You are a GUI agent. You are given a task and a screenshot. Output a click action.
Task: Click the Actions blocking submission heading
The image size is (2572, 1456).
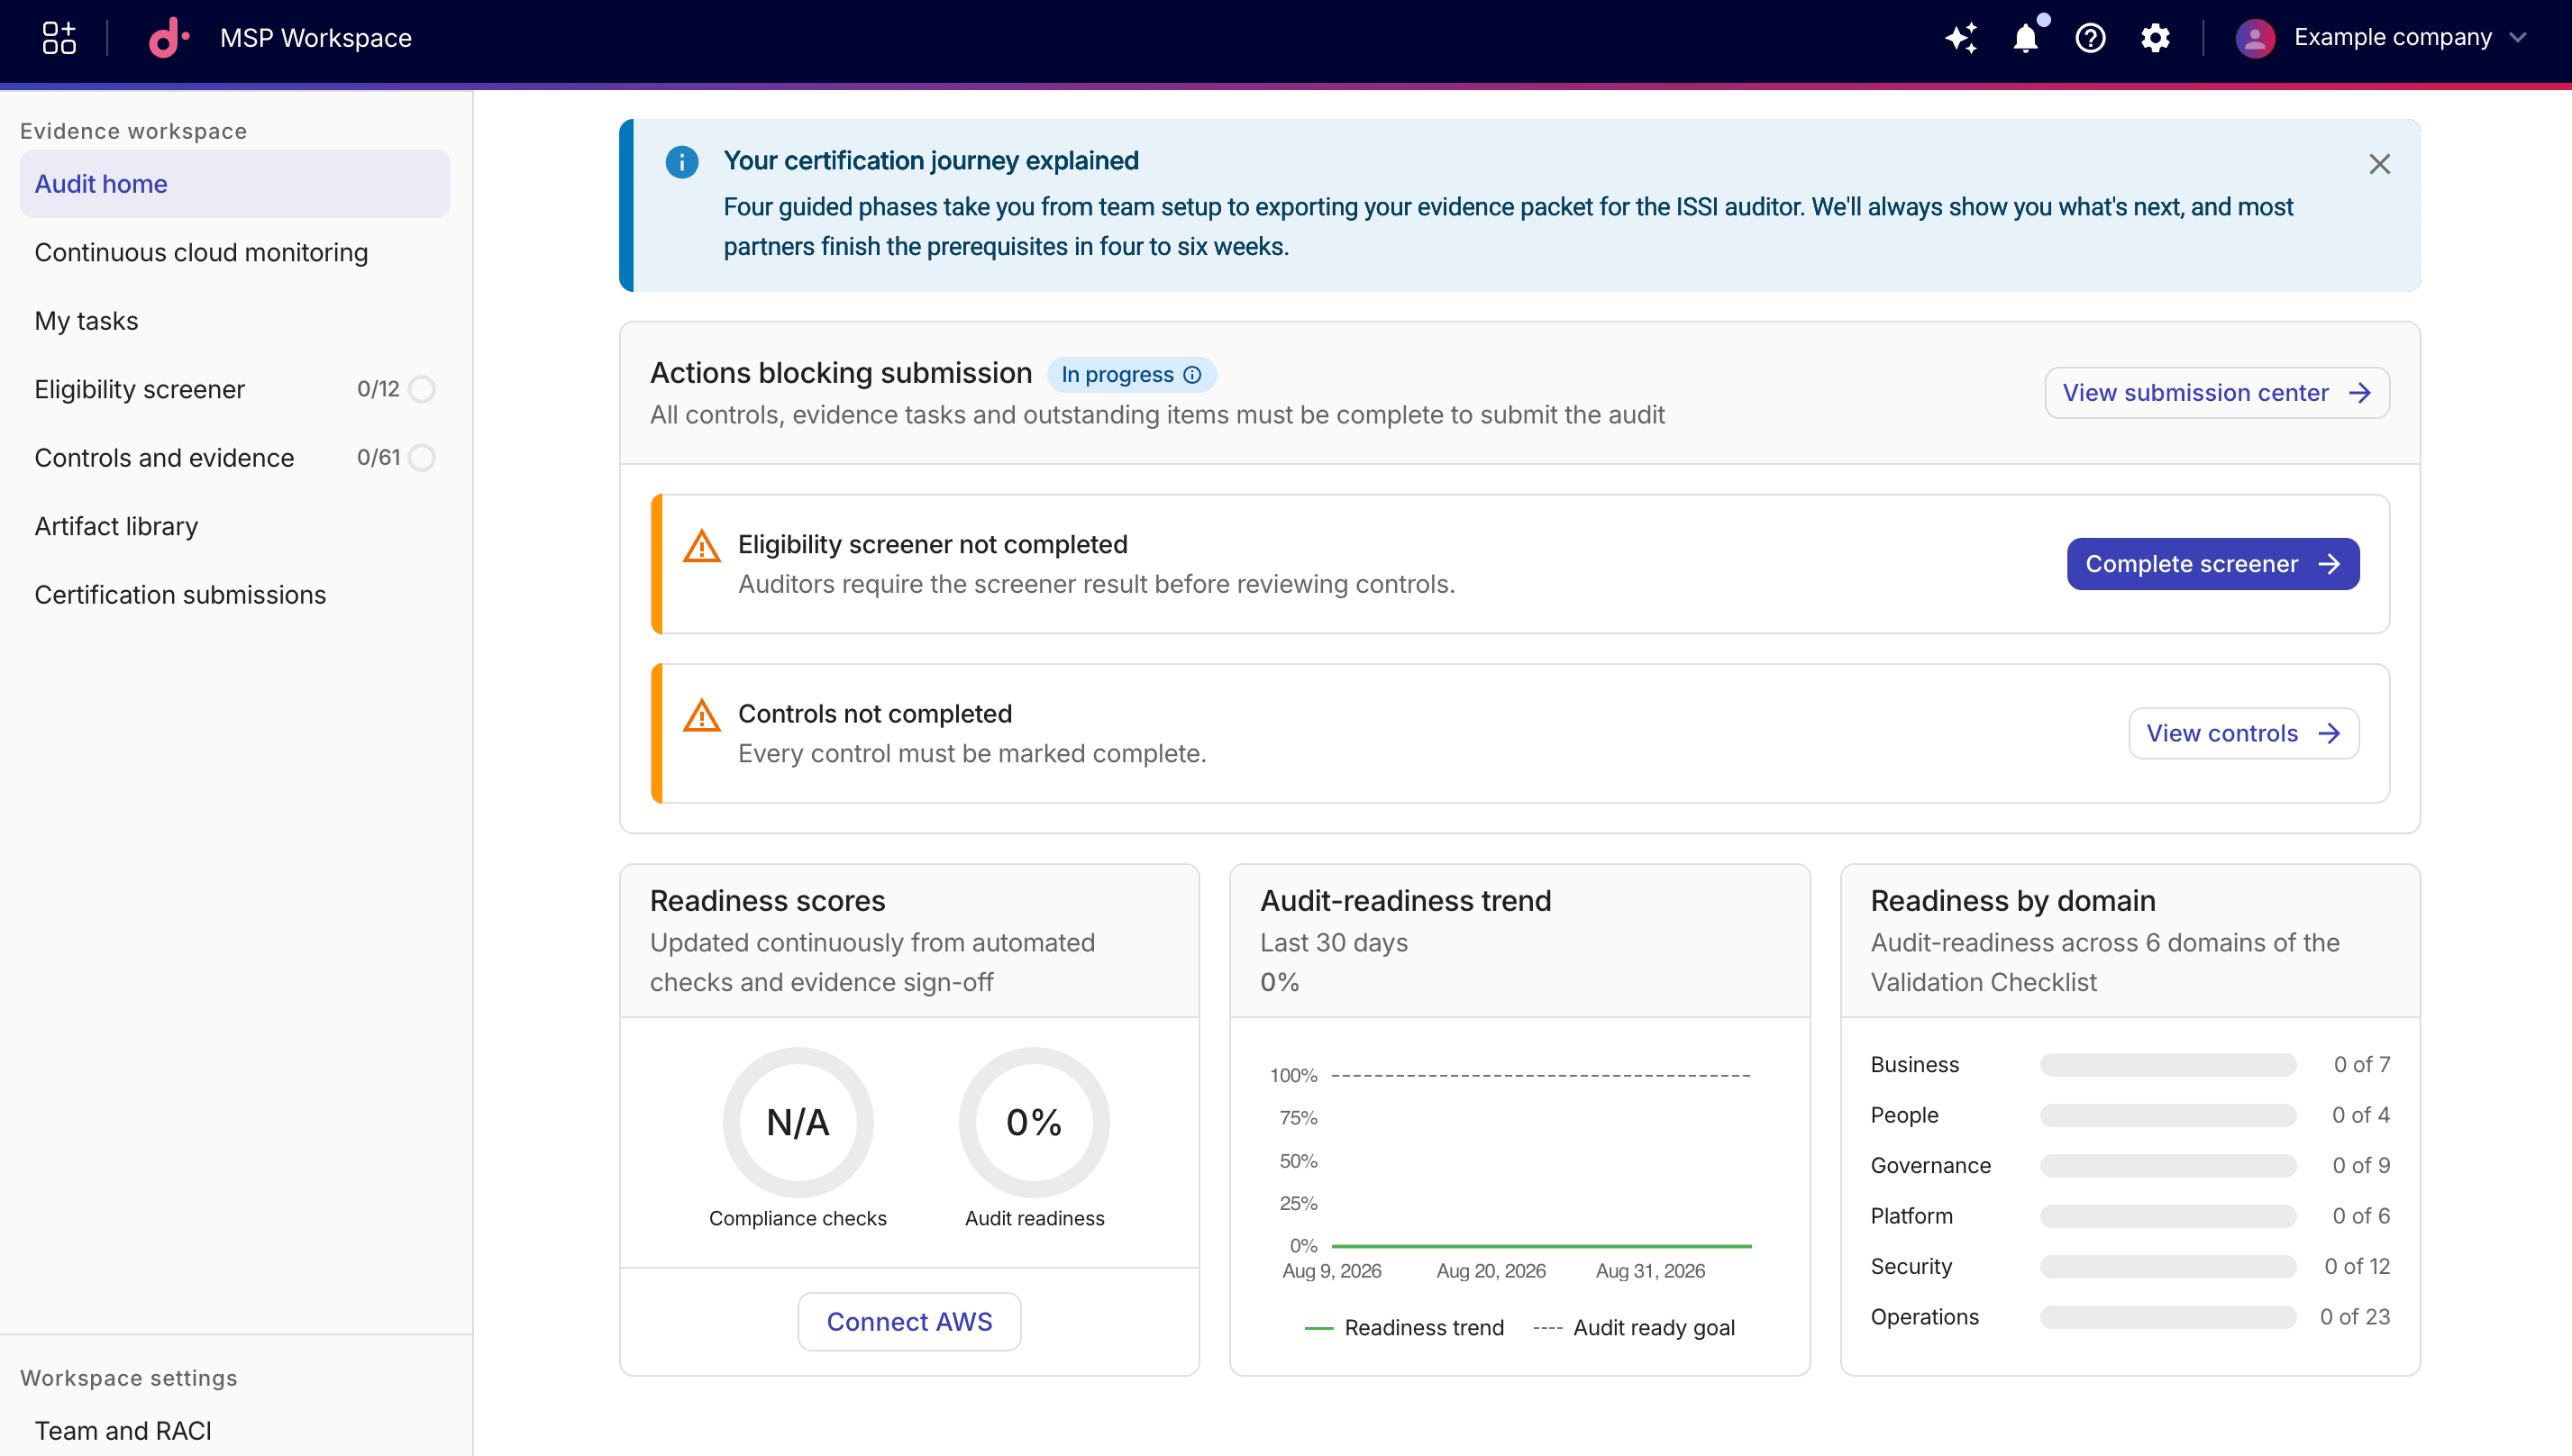pyautogui.click(x=841, y=373)
